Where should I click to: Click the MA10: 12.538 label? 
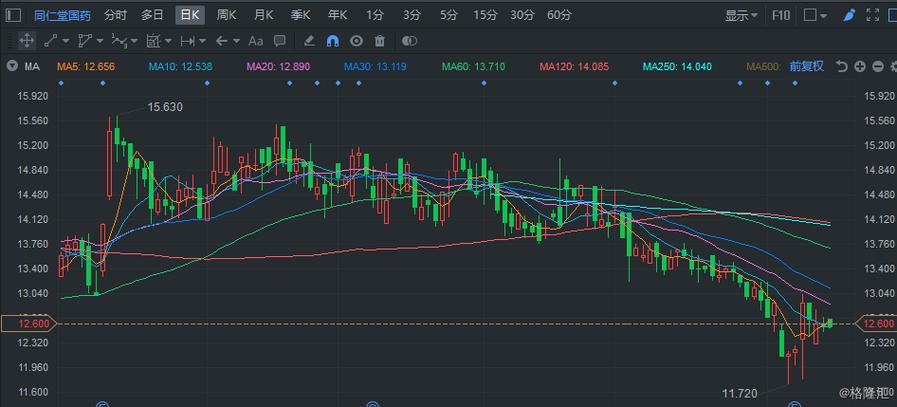[x=180, y=66]
